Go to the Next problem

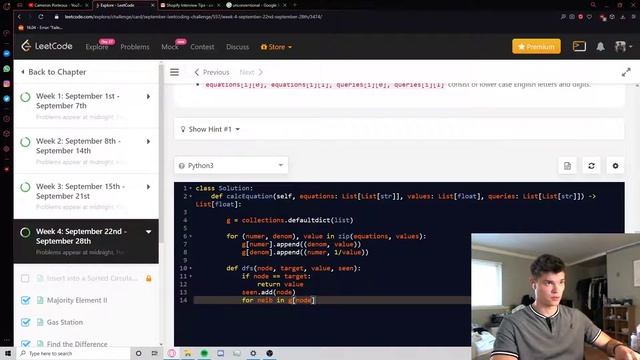tap(251, 72)
